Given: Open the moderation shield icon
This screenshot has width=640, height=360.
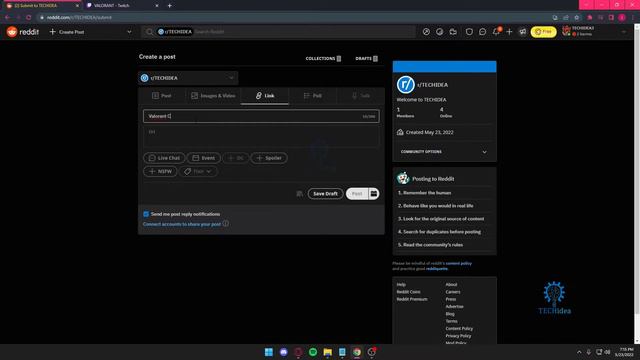Looking at the screenshot, I should tap(469, 32).
